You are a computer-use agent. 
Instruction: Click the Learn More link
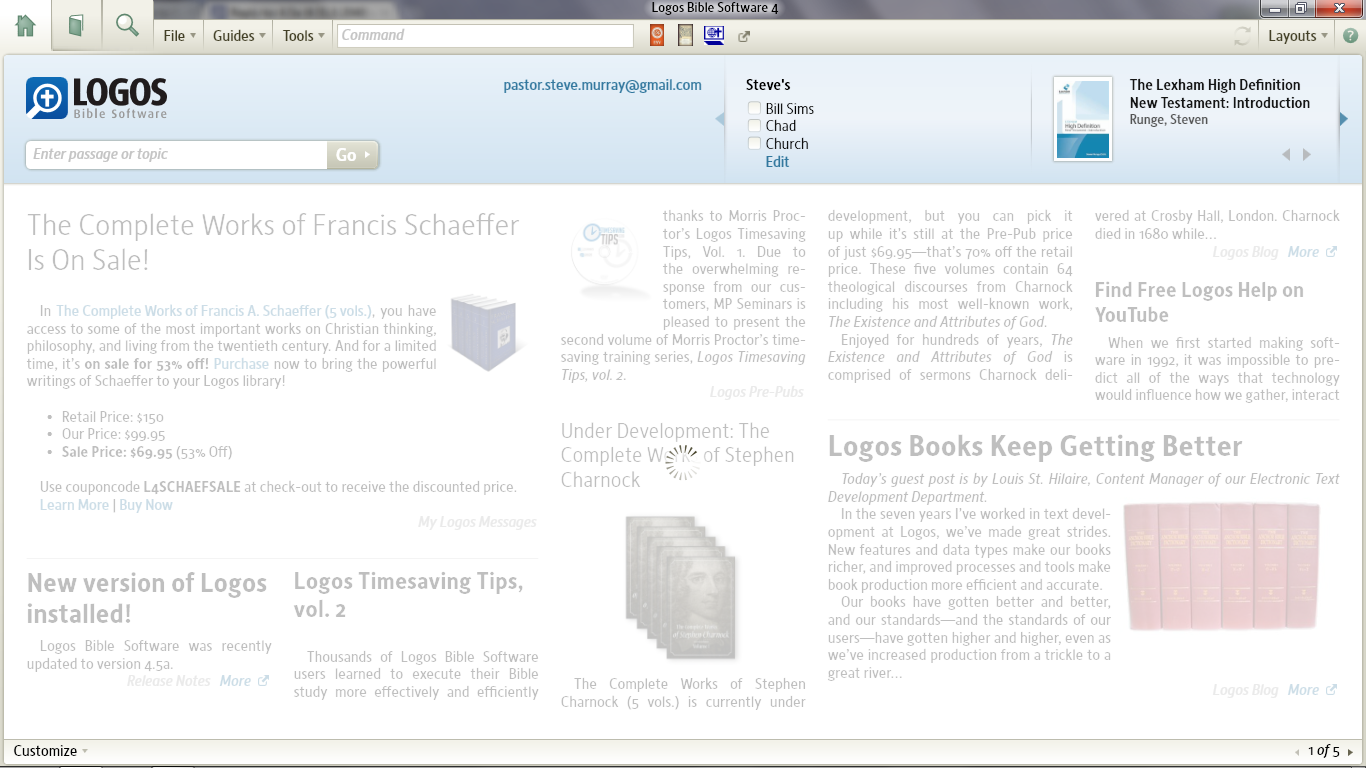pos(74,505)
